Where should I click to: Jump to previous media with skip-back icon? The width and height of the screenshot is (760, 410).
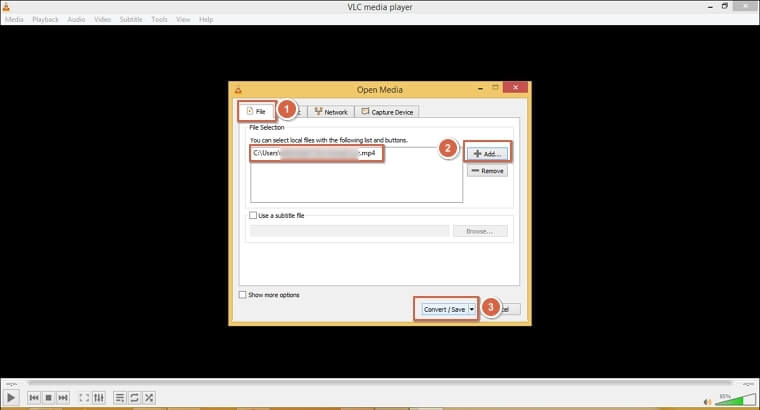(x=34, y=398)
